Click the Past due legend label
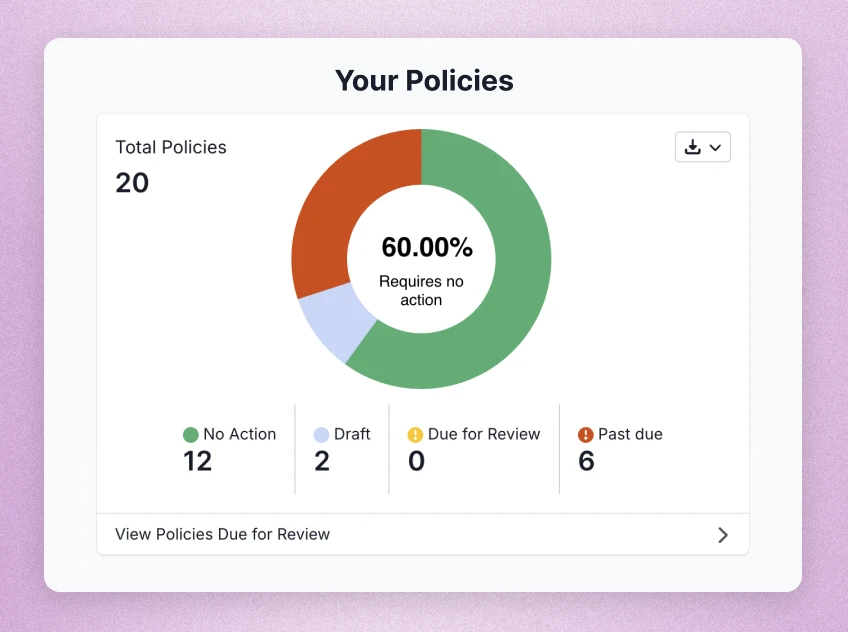The width and height of the screenshot is (848, 632). [x=630, y=434]
